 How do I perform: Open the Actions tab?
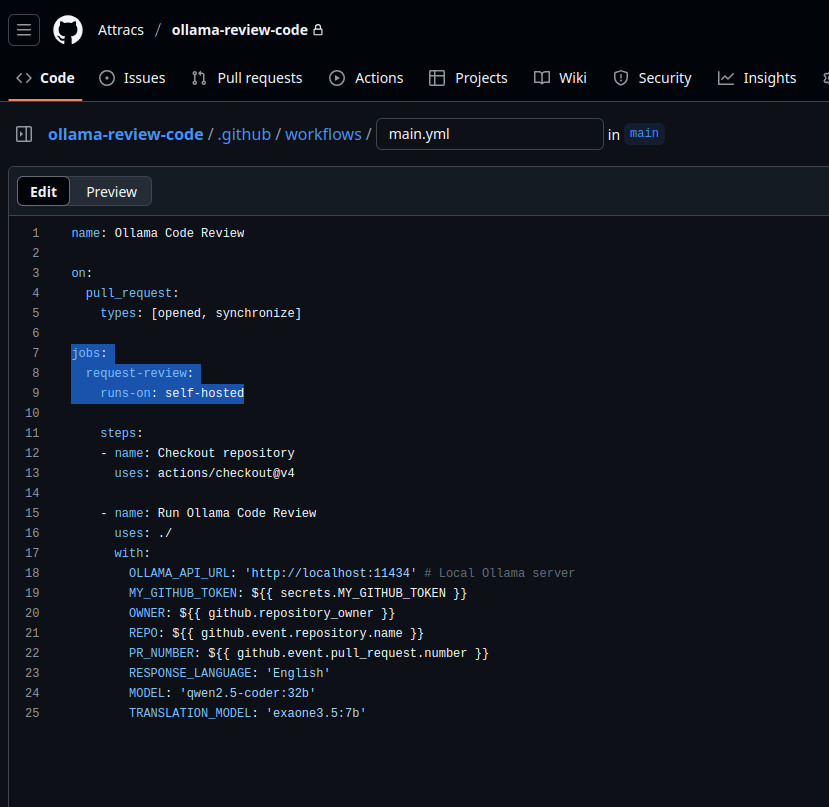(366, 78)
